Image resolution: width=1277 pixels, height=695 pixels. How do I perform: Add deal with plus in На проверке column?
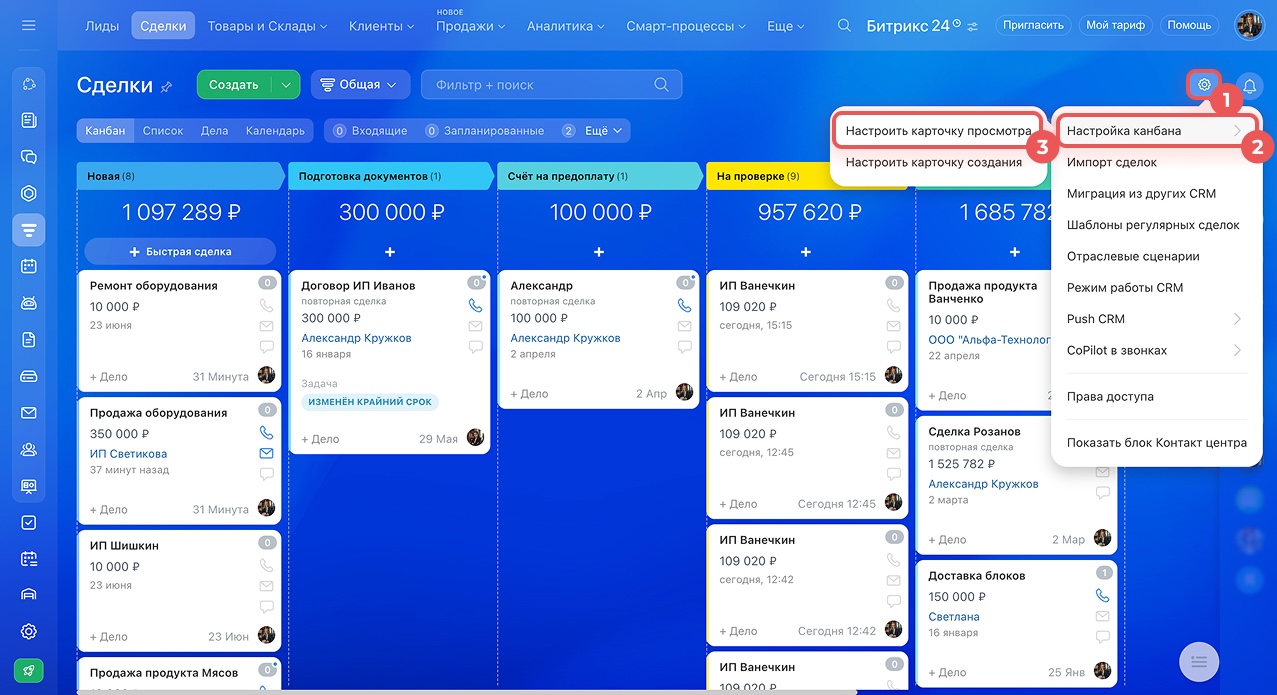(x=806, y=252)
